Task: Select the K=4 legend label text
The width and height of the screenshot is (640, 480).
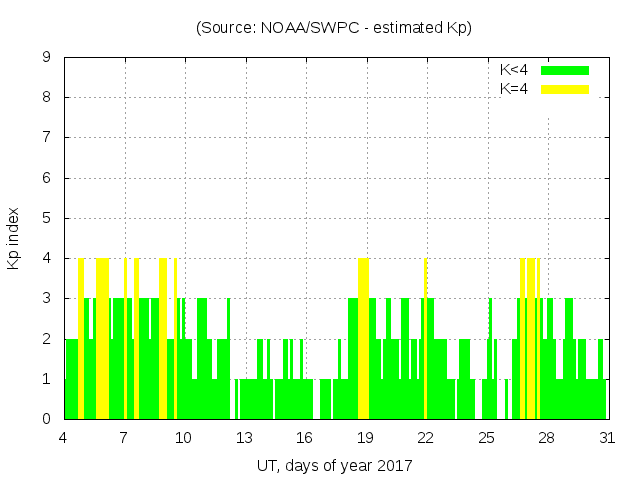Action: tap(514, 89)
